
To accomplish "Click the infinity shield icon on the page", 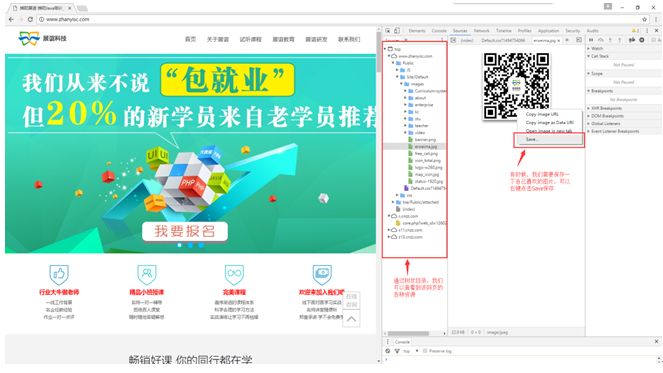I will pos(234,274).
